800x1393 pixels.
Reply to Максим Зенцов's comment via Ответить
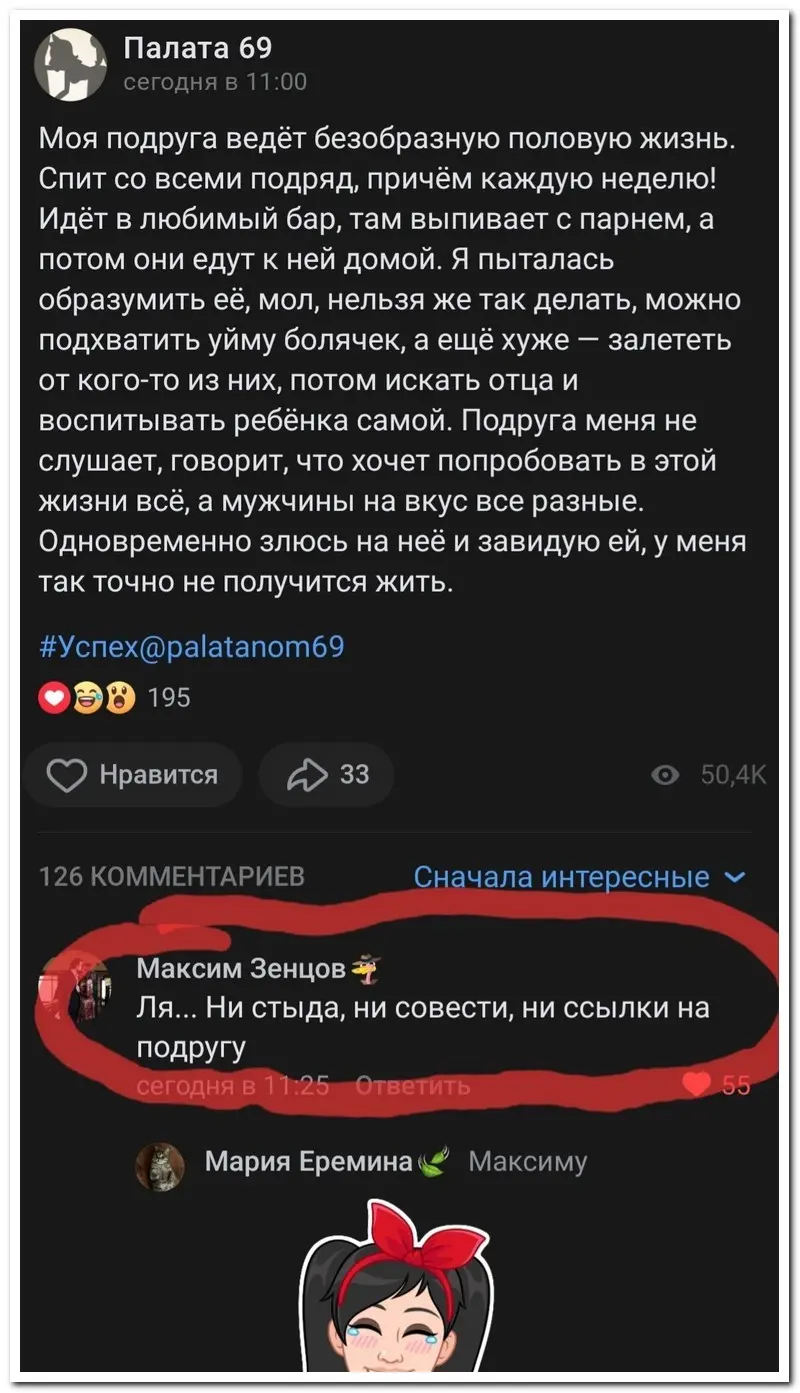pyautogui.click(x=413, y=1085)
